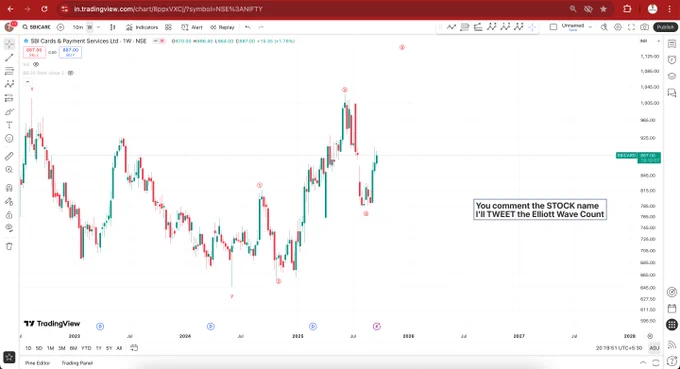Open quick search magnifier in top bar
The height and width of the screenshot is (369, 680).
click(x=604, y=27)
